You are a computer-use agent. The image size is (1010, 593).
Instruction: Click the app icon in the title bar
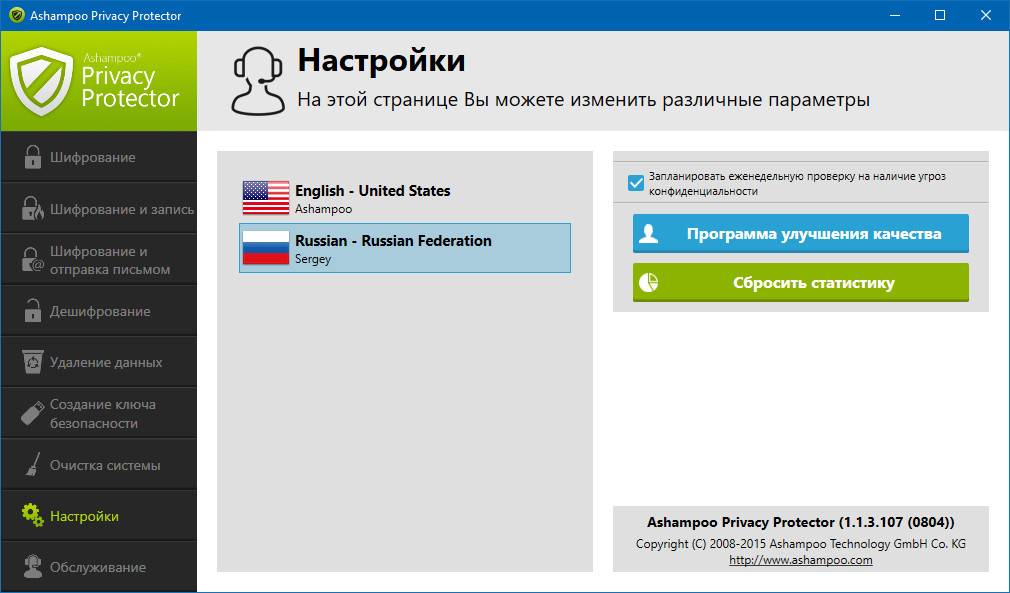pyautogui.click(x=17, y=15)
